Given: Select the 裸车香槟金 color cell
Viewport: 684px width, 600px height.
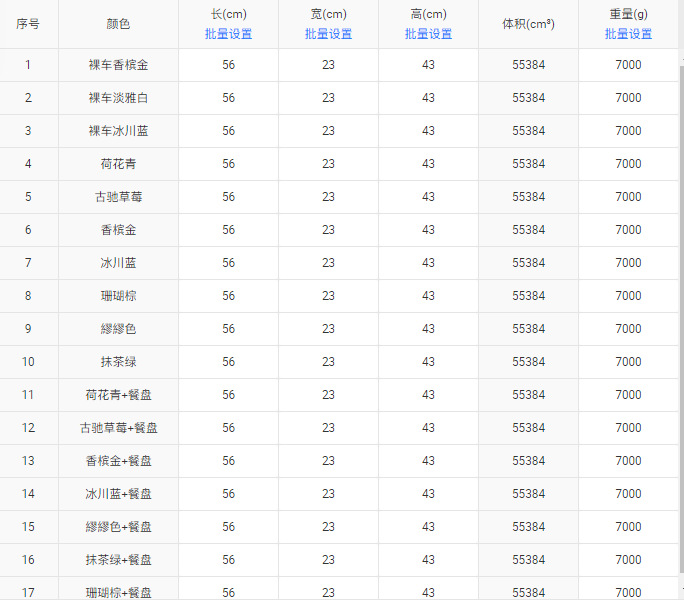Looking at the screenshot, I should [x=118, y=65].
